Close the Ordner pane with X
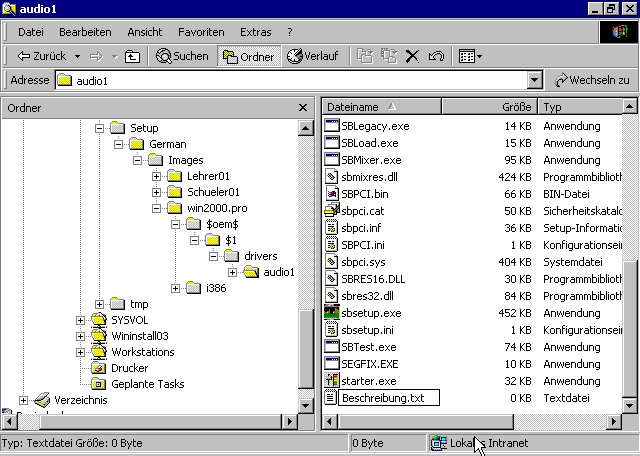This screenshot has height=456, width=640. [302, 107]
